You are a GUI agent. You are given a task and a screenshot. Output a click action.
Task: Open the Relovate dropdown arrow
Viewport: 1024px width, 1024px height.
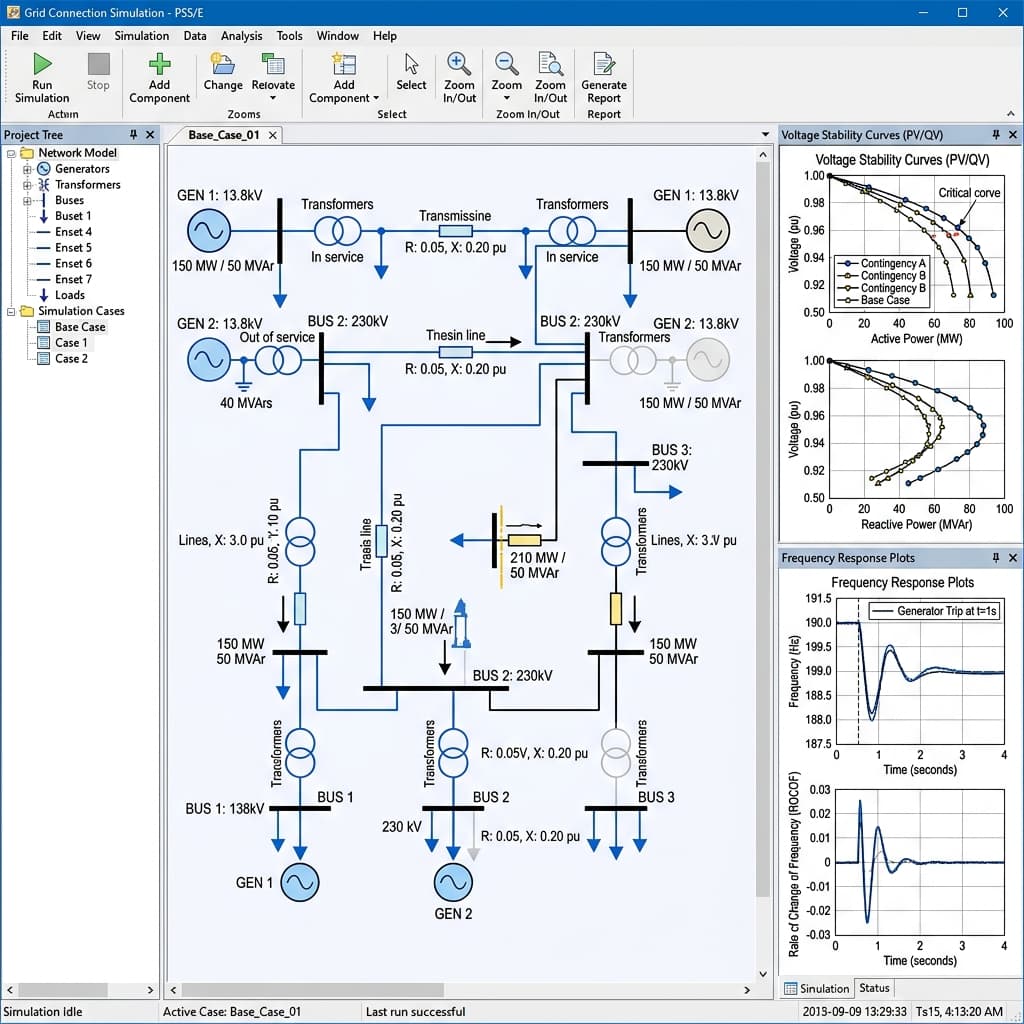pyautogui.click(x=273, y=99)
